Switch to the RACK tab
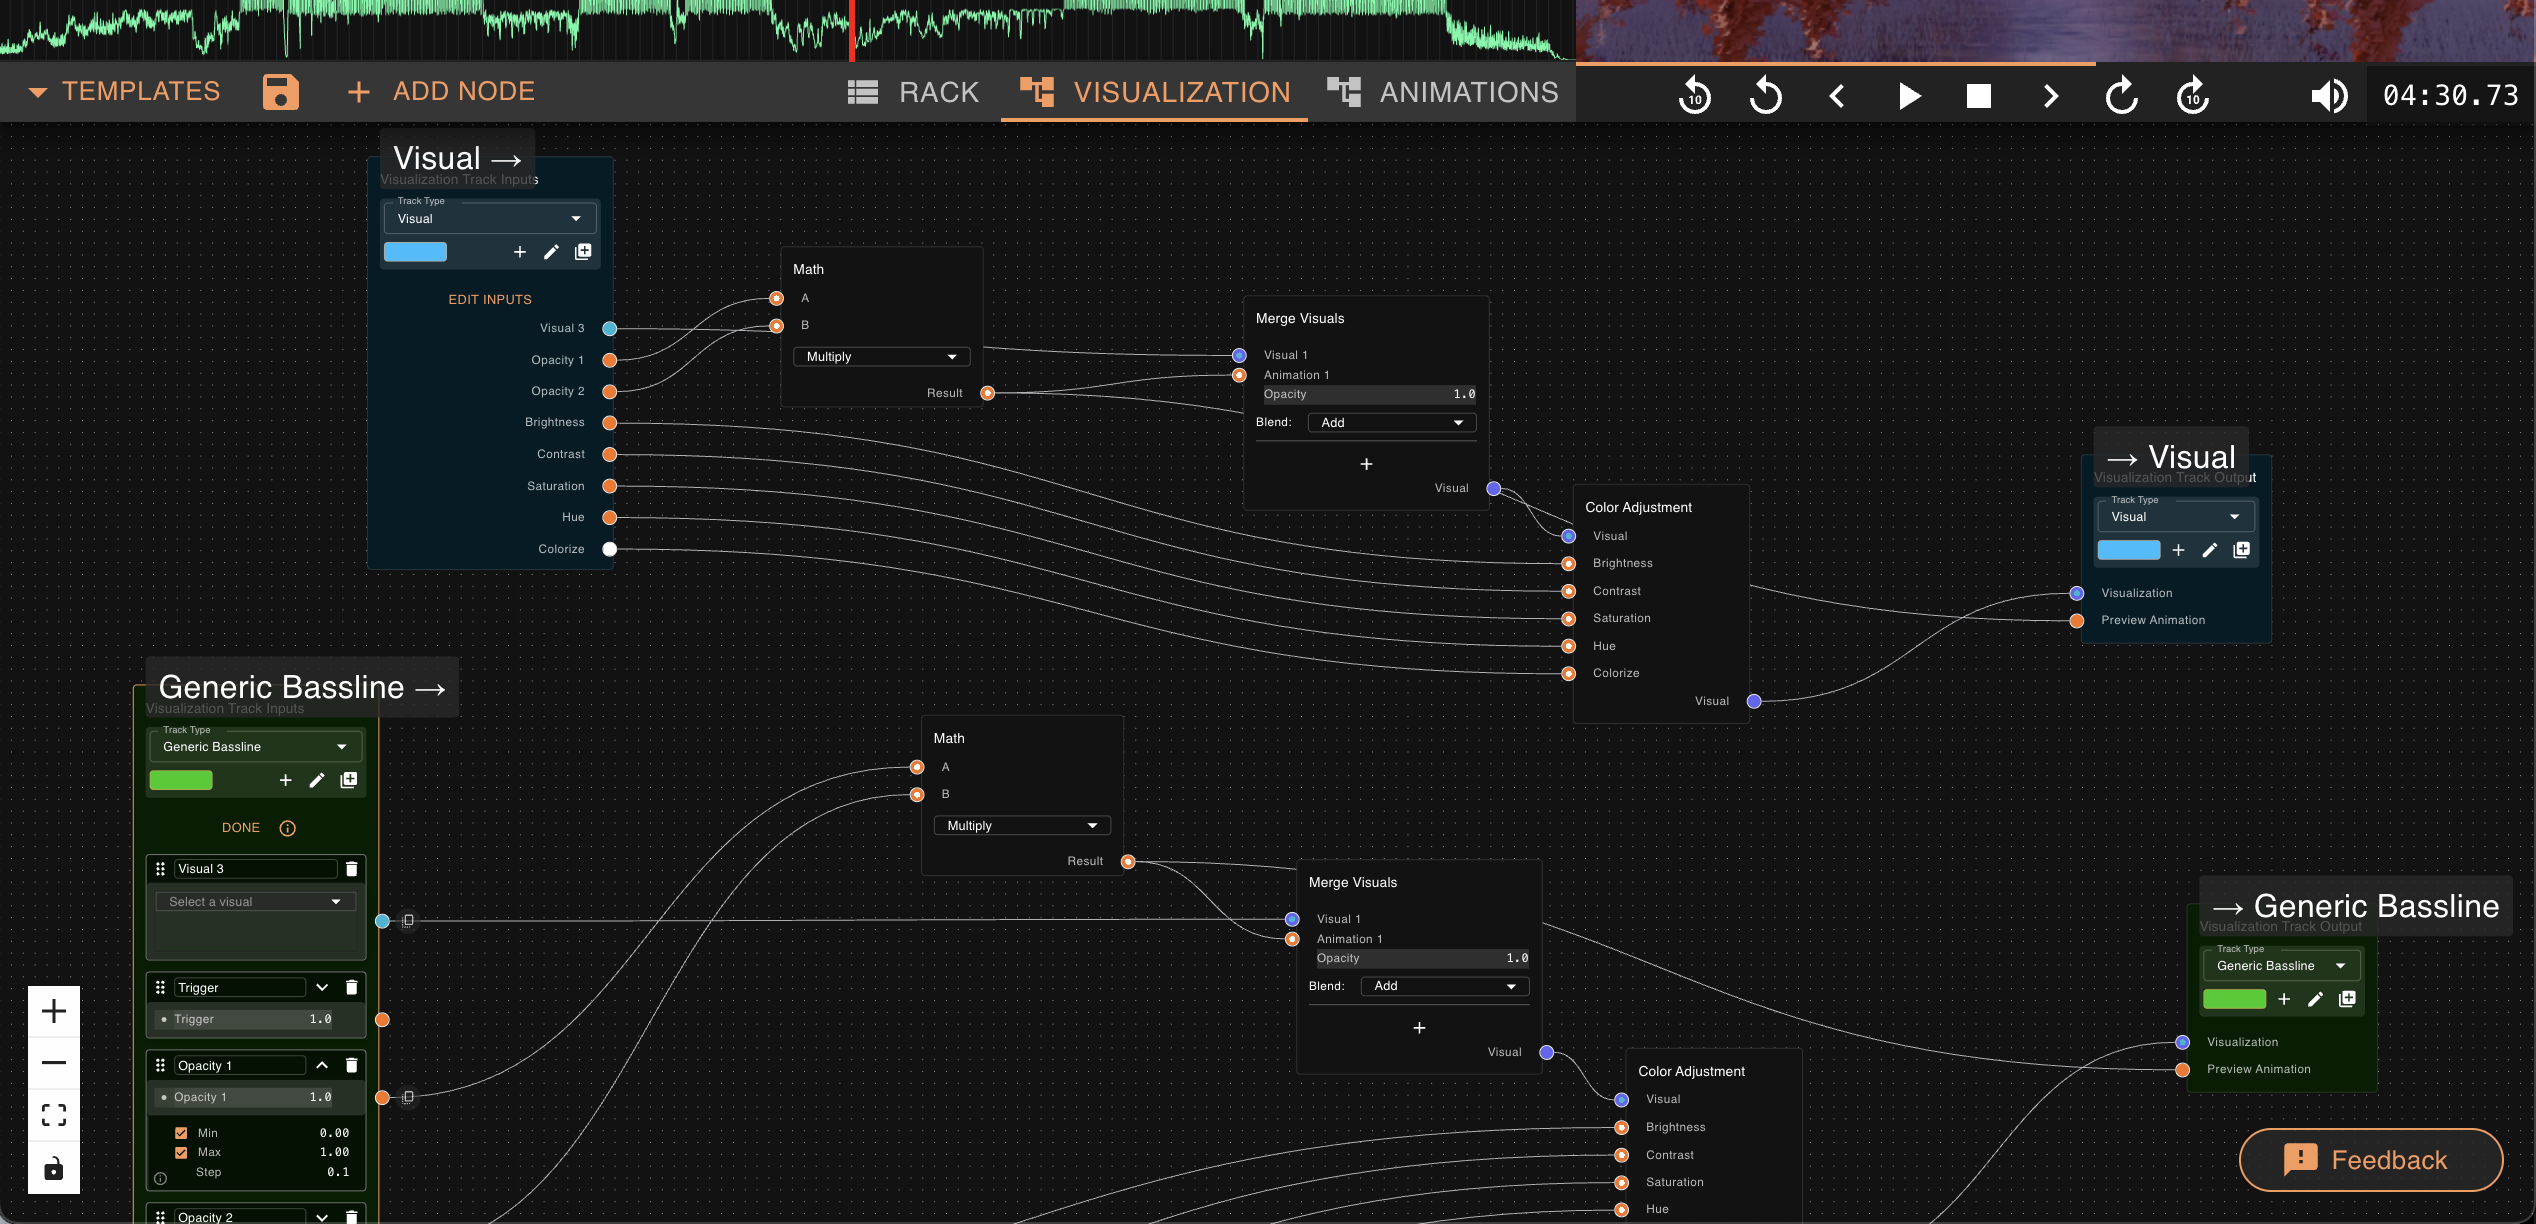This screenshot has height=1224, width=2536. tap(937, 91)
